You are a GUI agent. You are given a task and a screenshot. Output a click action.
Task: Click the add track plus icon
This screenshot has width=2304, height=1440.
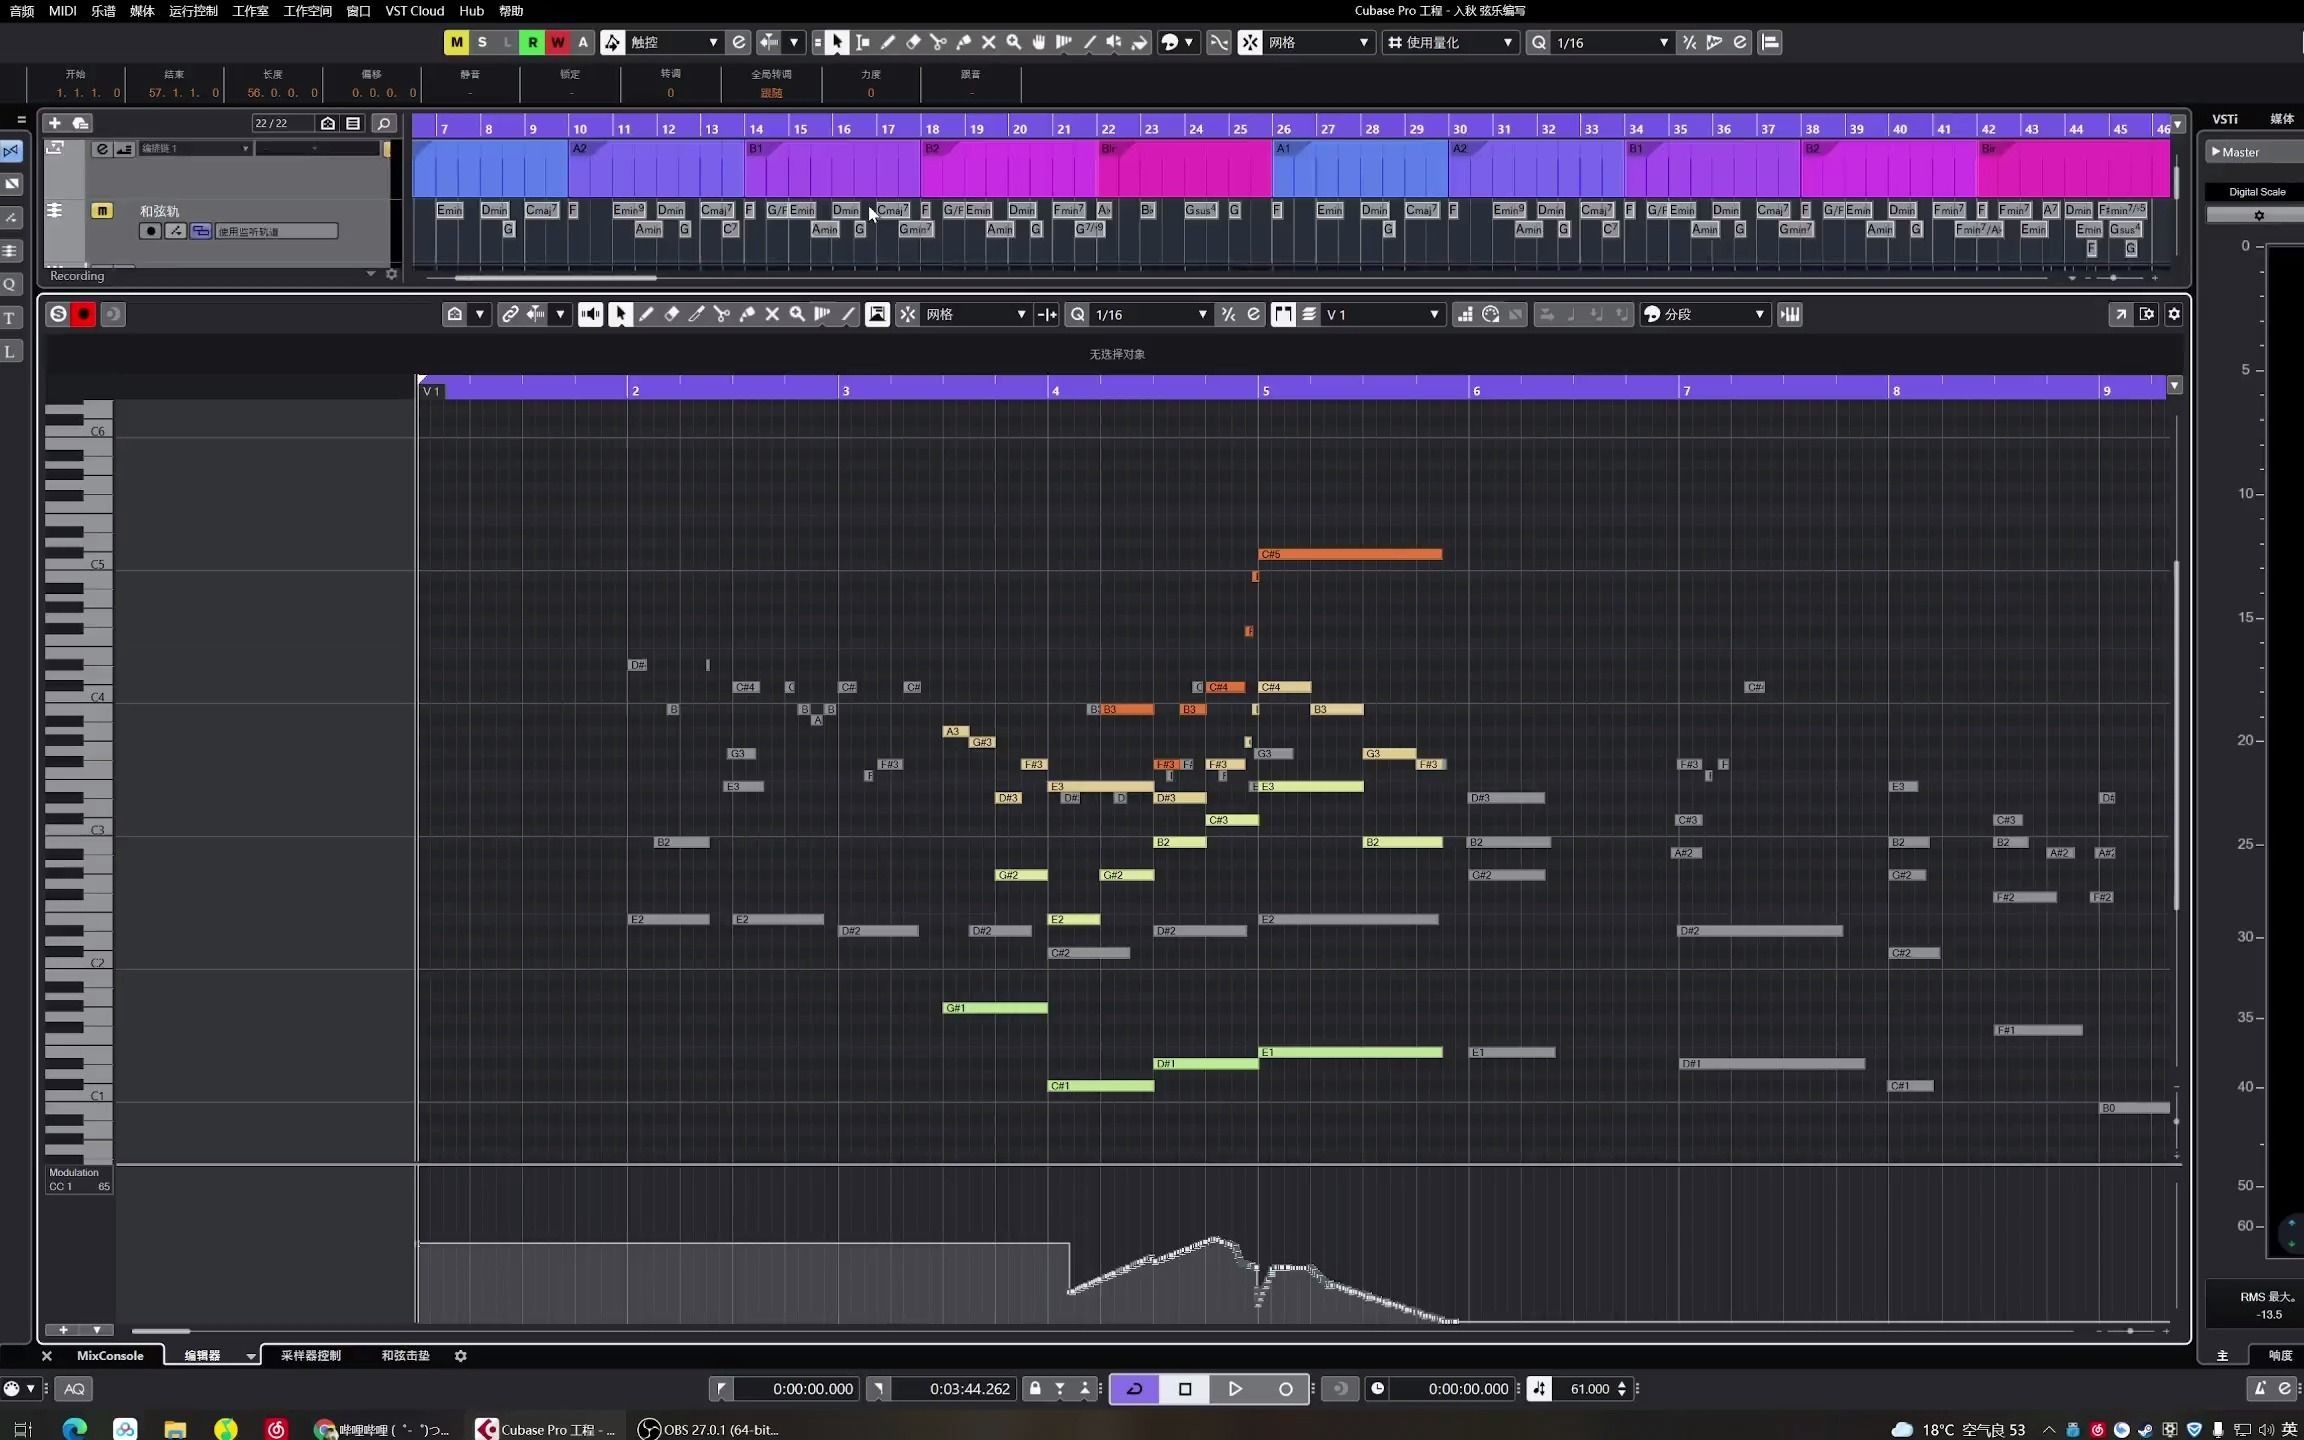tap(54, 123)
